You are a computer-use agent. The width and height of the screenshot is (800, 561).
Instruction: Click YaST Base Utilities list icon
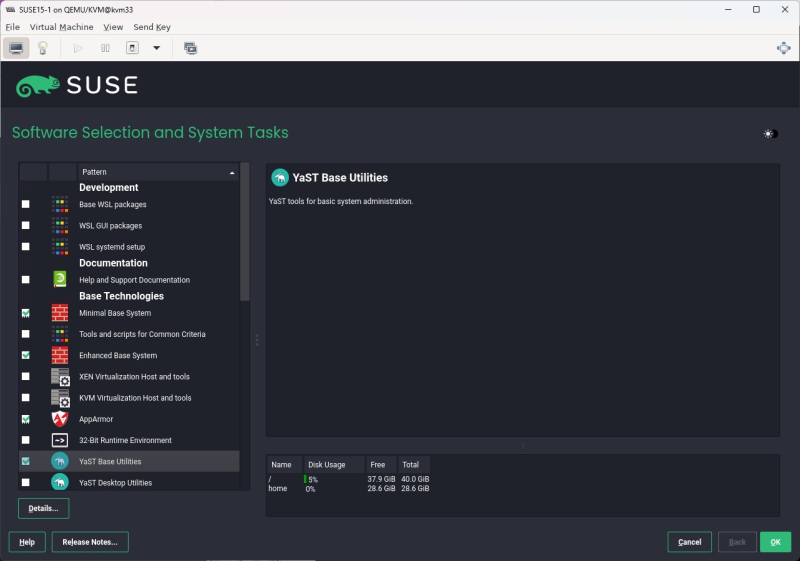click(60, 462)
